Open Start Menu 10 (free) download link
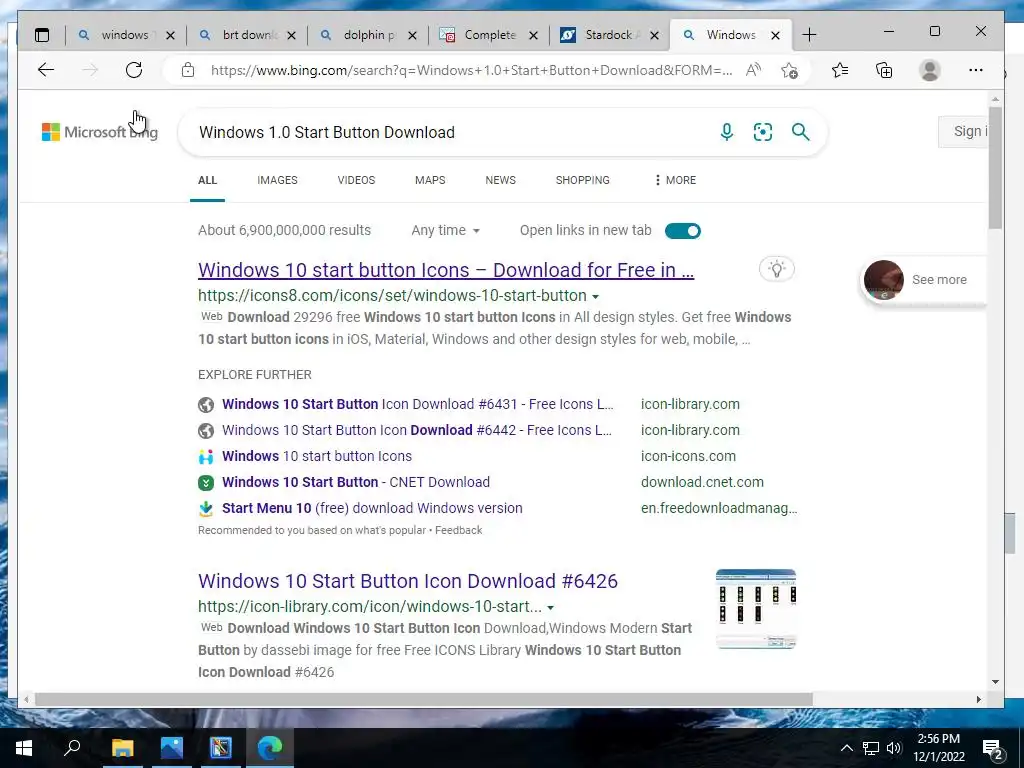 point(372,508)
